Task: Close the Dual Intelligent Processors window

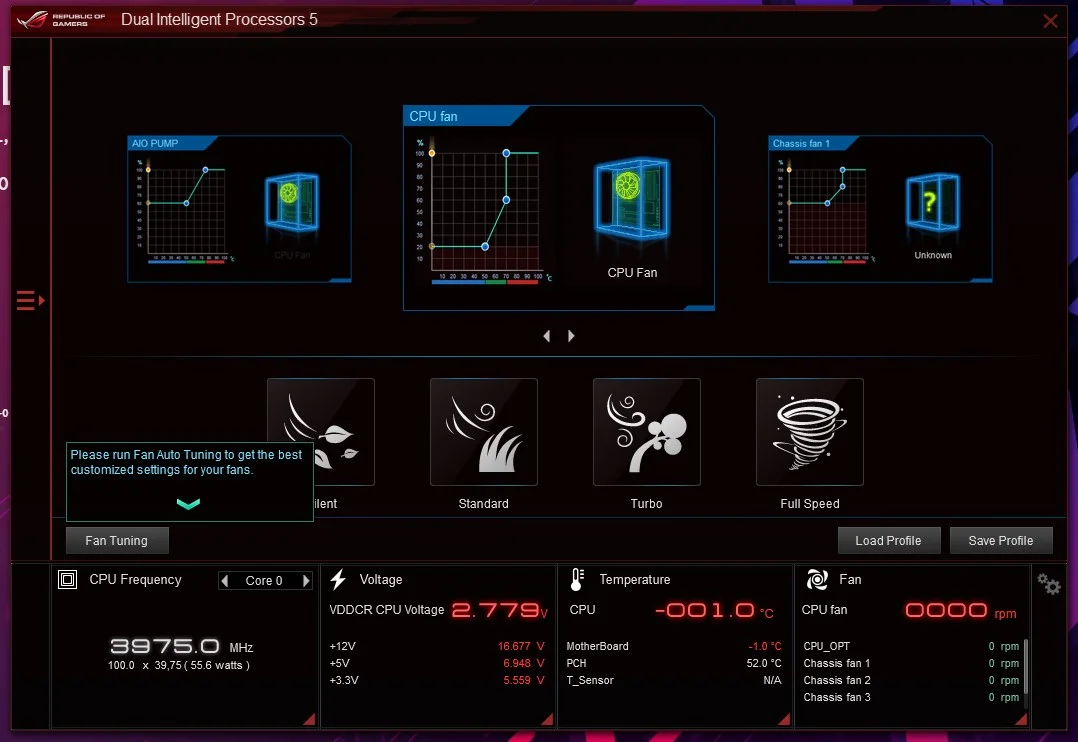Action: point(1050,21)
